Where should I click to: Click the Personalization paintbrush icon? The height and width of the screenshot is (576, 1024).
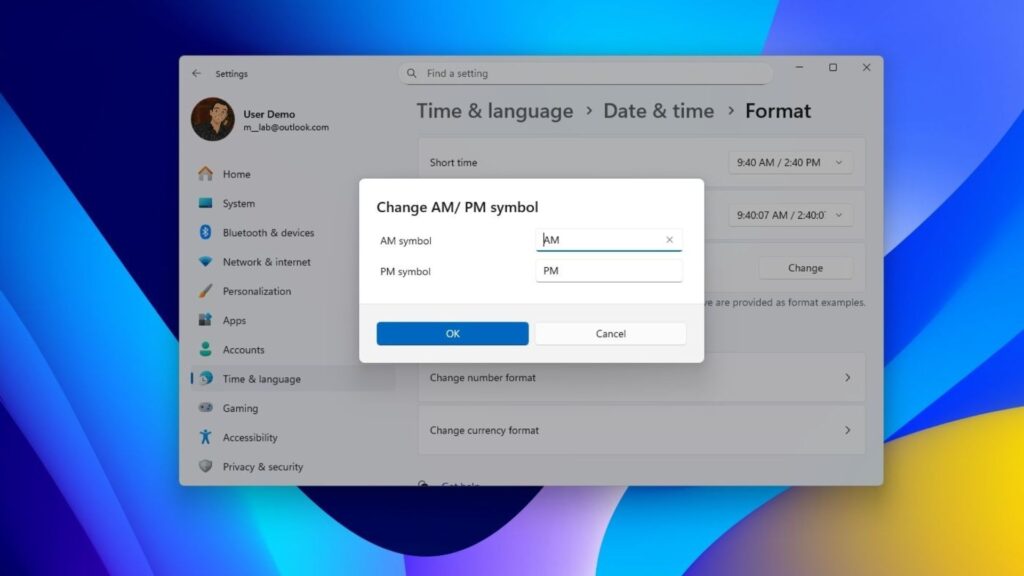pos(206,291)
